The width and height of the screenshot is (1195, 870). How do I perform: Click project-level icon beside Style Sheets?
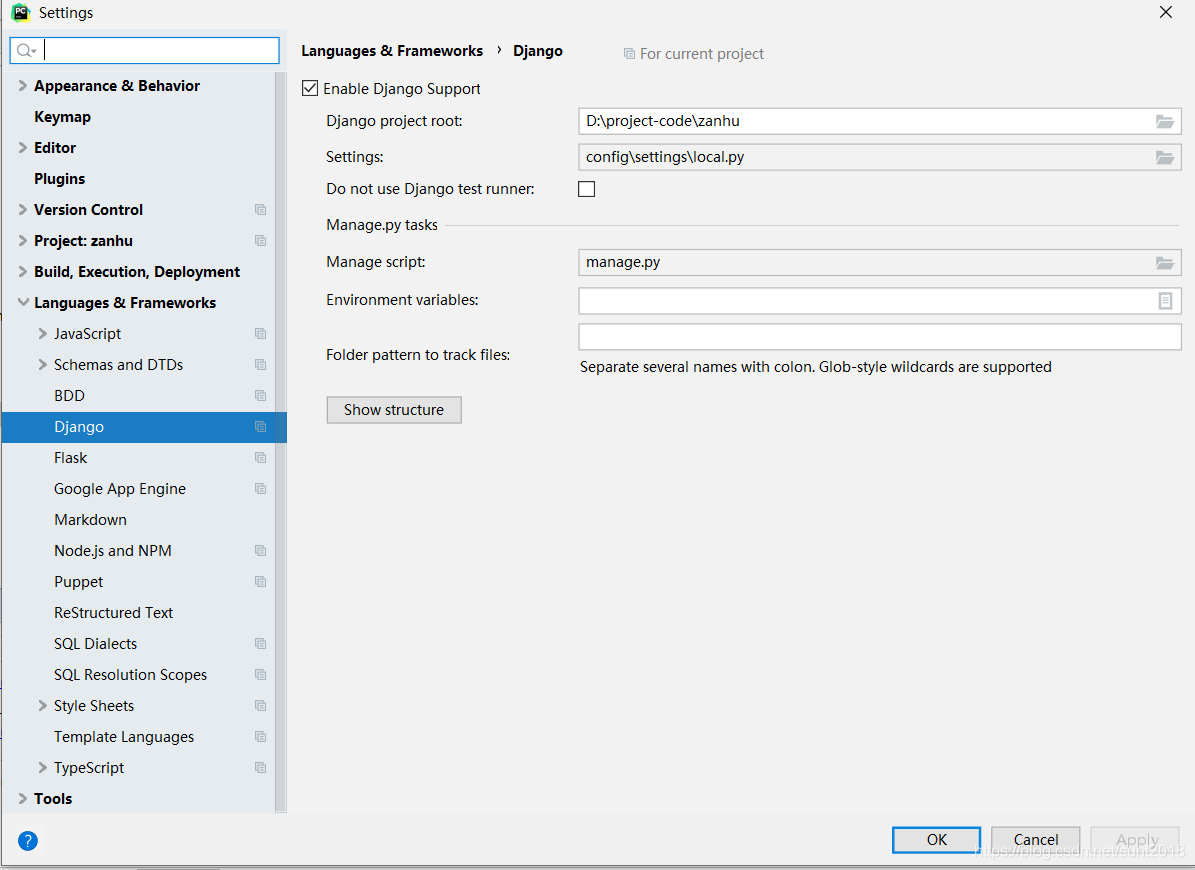pyautogui.click(x=261, y=705)
